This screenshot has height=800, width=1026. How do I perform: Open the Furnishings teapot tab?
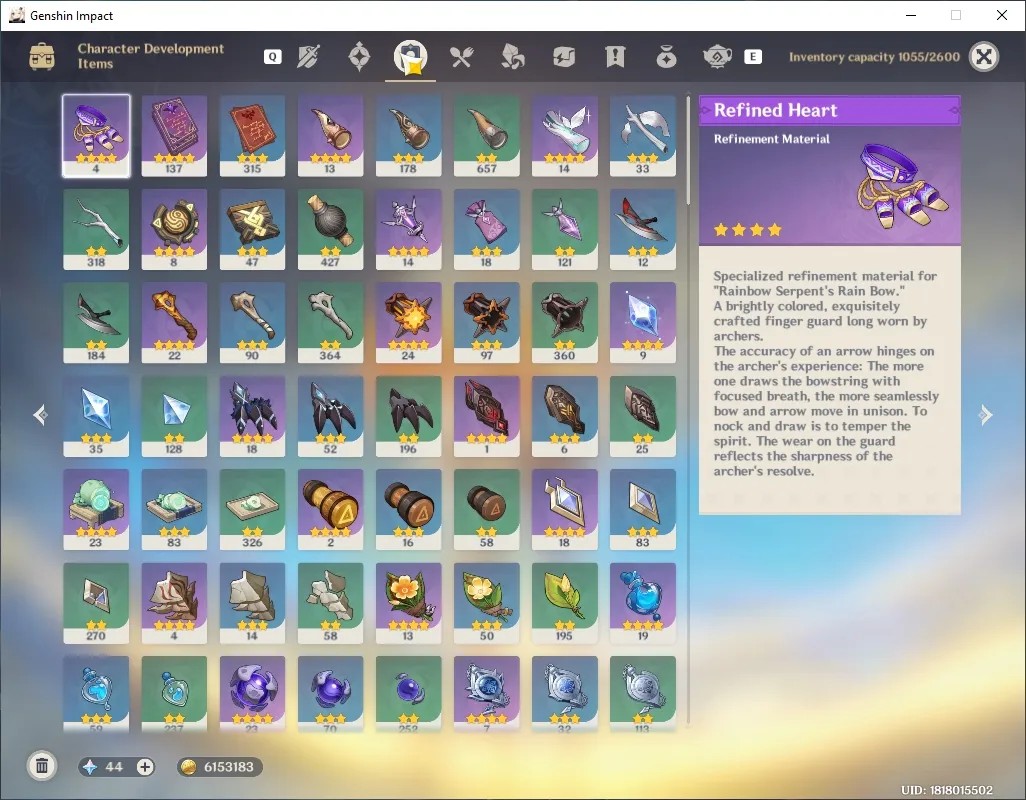click(x=717, y=57)
